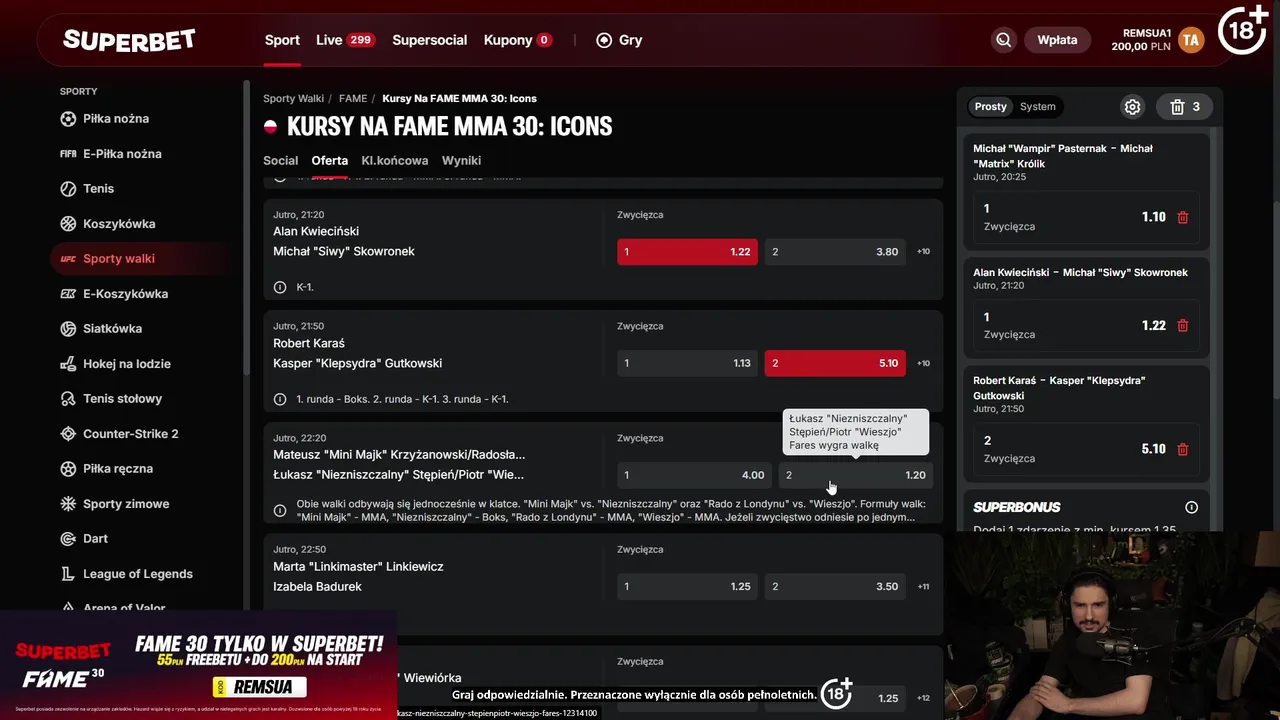Open the Counter-Strike 2 icon
Image resolution: width=1280 pixels, height=720 pixels.
pyautogui.click(x=68, y=434)
